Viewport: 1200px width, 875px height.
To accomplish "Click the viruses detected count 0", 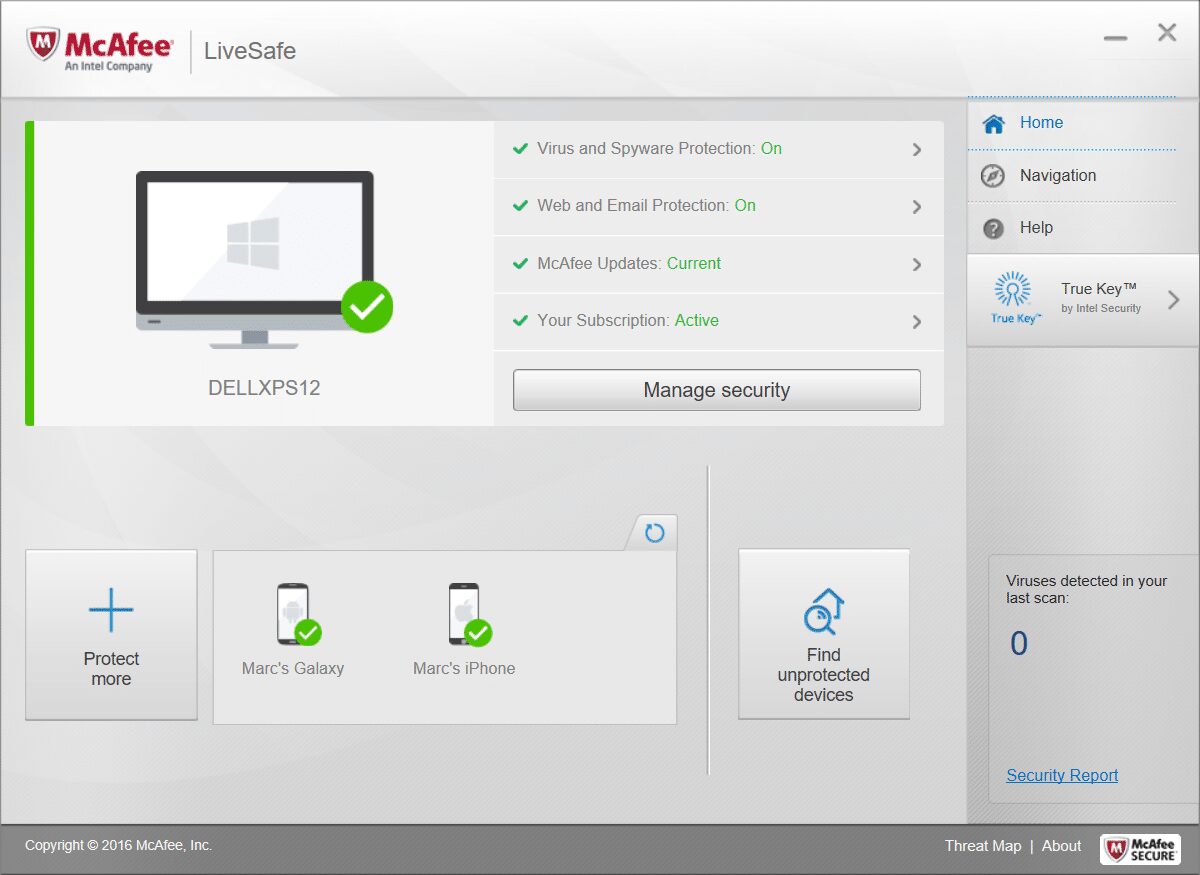I will click(1019, 644).
